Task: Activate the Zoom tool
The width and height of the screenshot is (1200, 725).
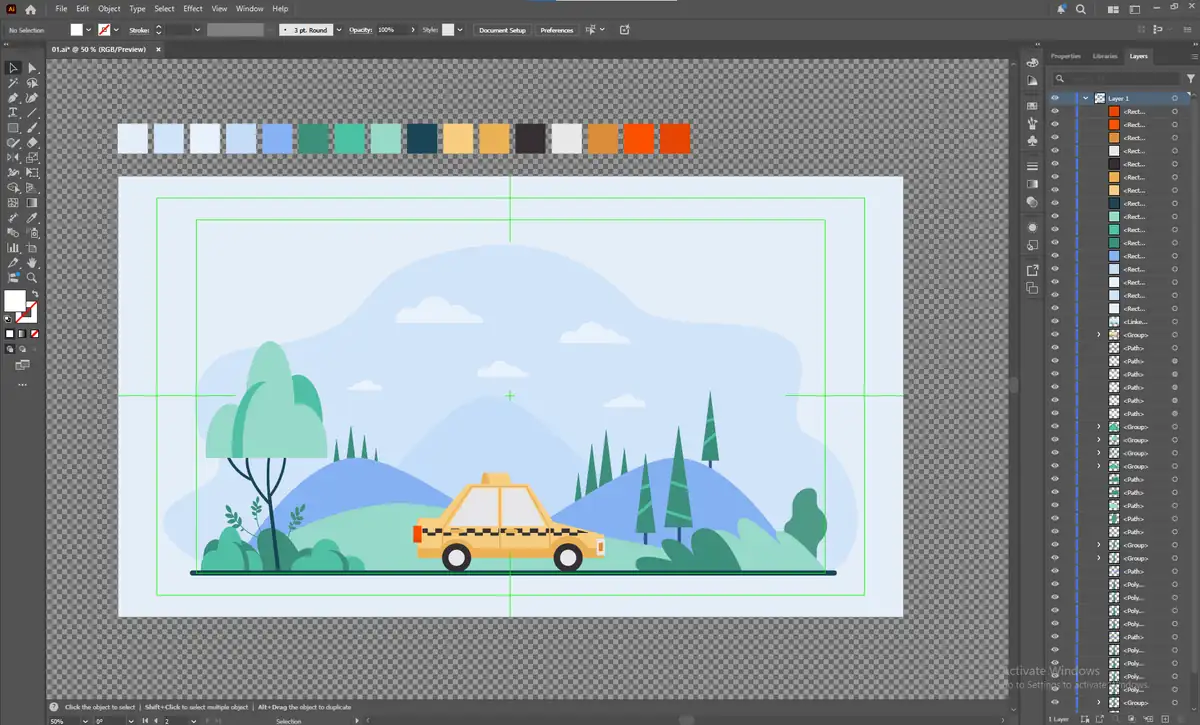Action: (32, 277)
